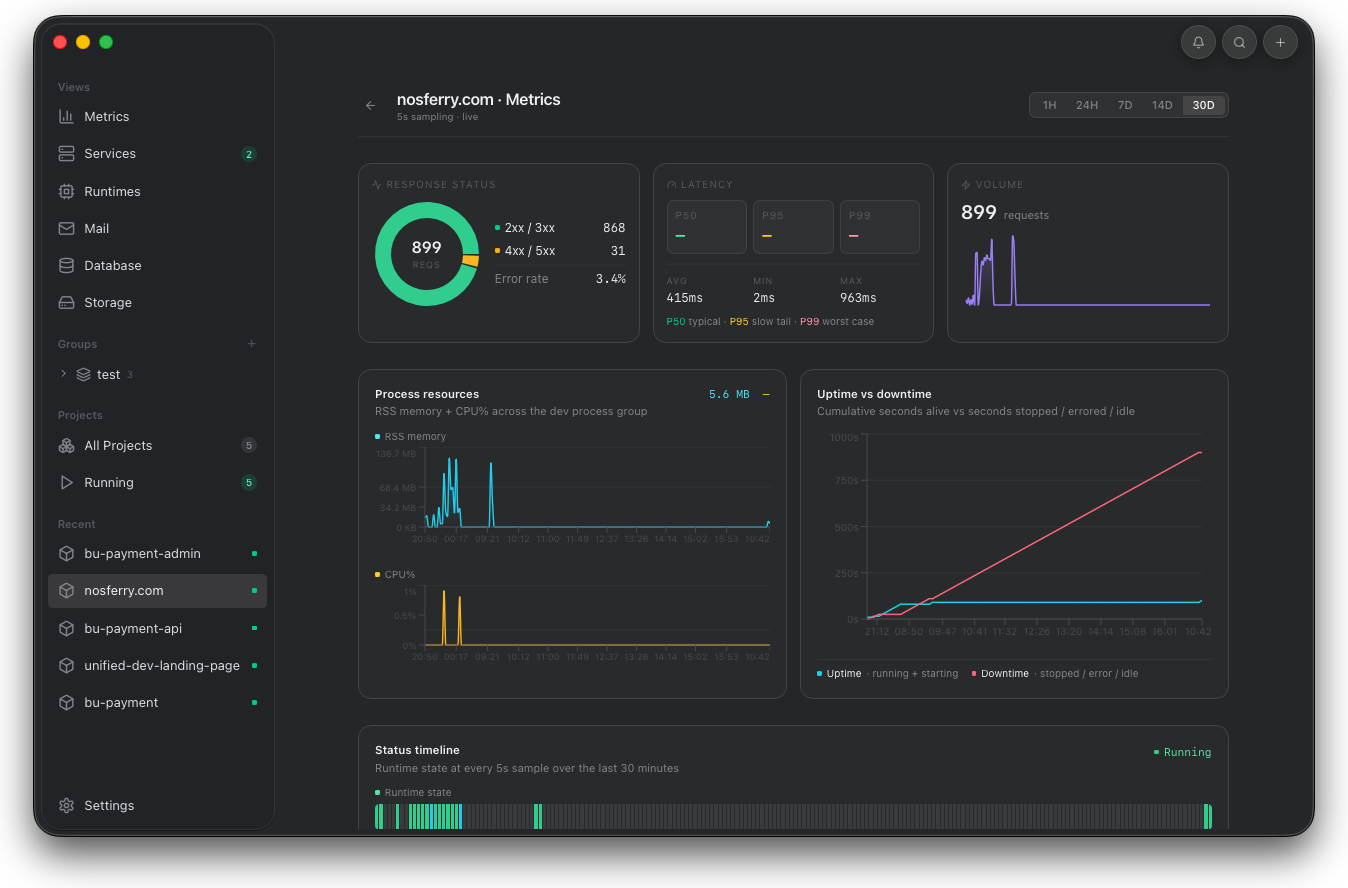
Task: Click the 5.6 MB memory value
Action: (x=729, y=394)
